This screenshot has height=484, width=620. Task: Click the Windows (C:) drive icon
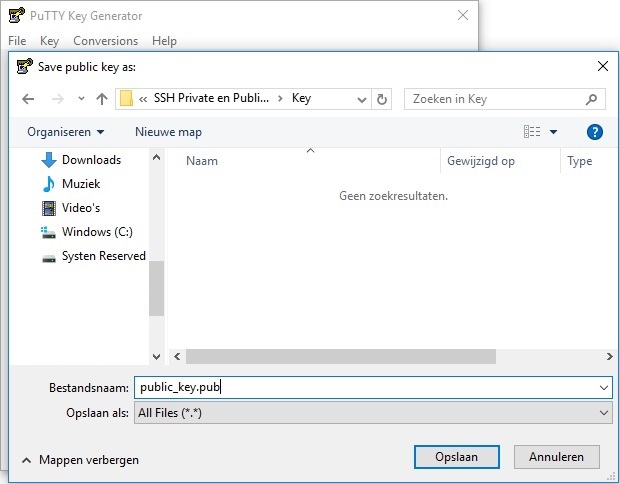49,232
